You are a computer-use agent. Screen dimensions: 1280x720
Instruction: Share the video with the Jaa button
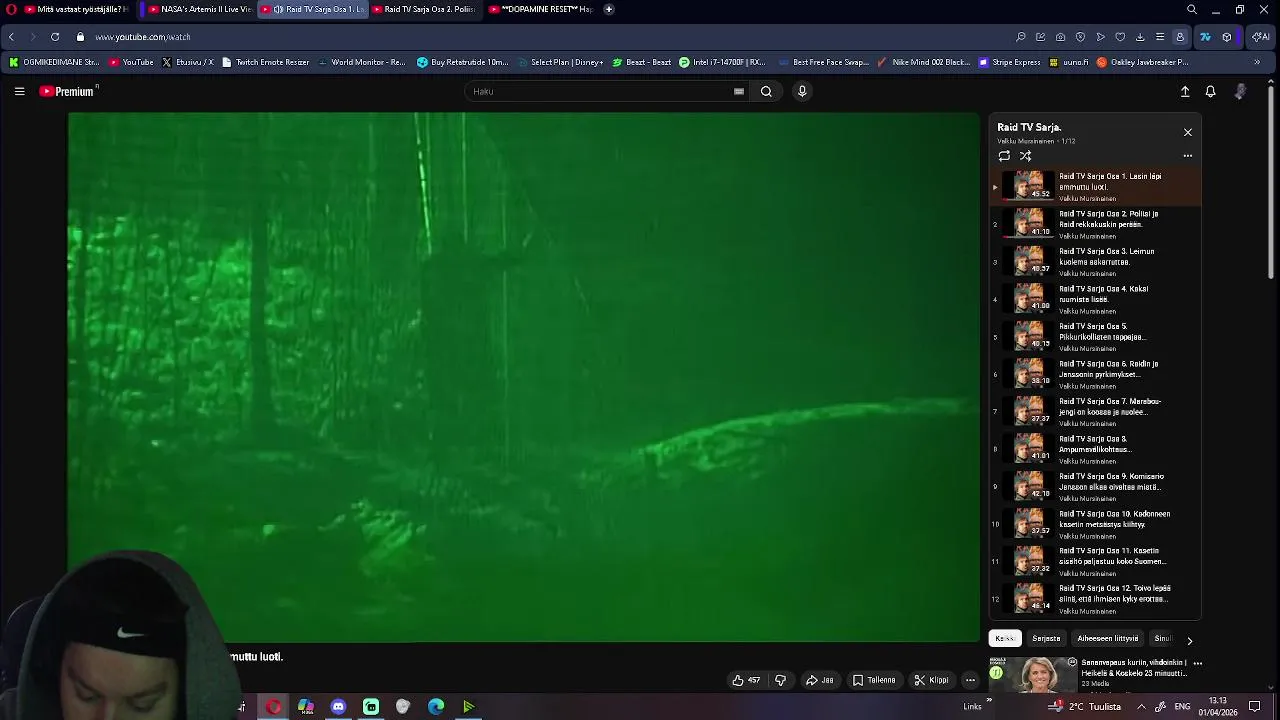820,680
